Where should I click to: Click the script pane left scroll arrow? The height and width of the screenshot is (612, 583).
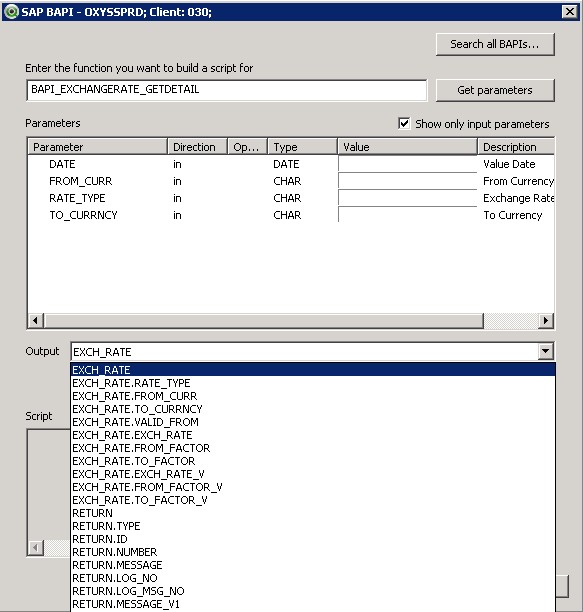[x=36, y=548]
